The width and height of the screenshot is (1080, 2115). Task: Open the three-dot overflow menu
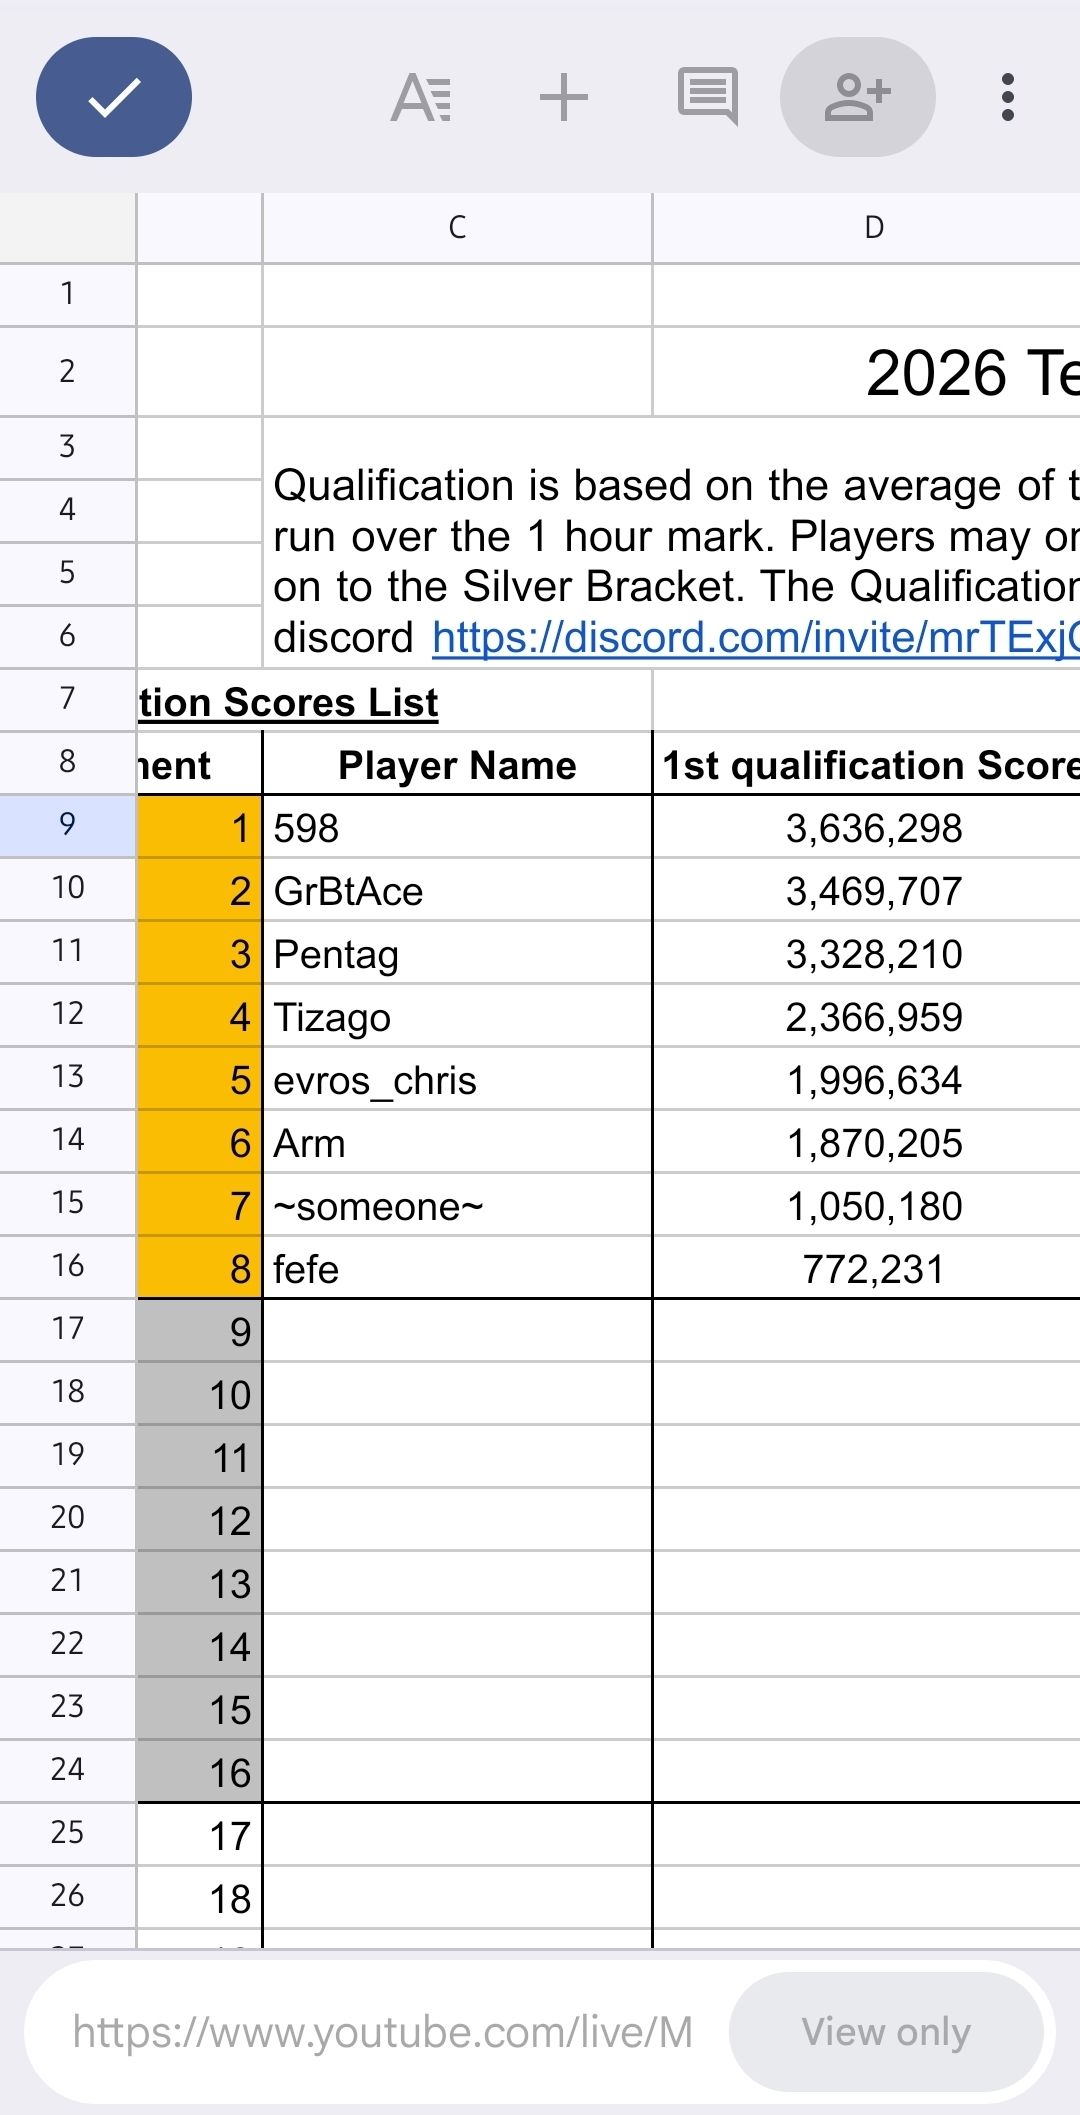[x=1008, y=97]
